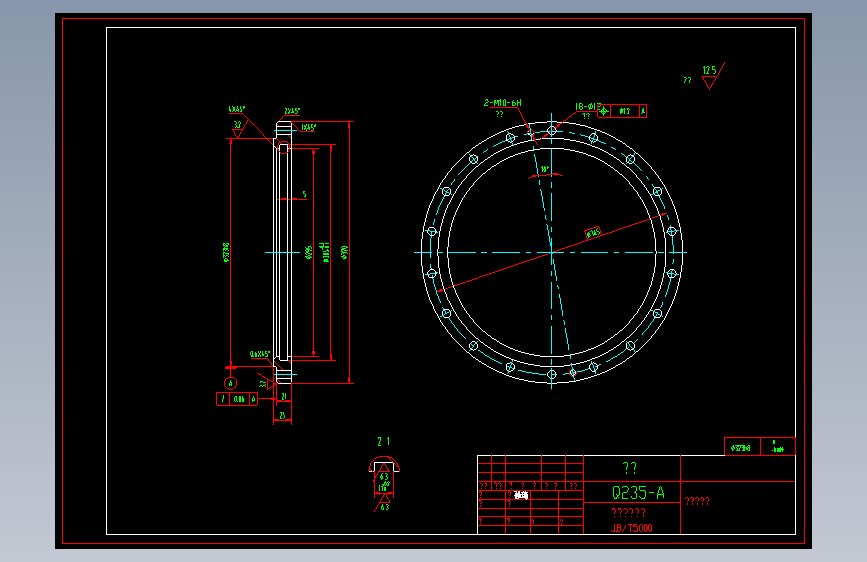Click the 10° angle dimension
This screenshot has height=562, width=867.
coord(545,169)
